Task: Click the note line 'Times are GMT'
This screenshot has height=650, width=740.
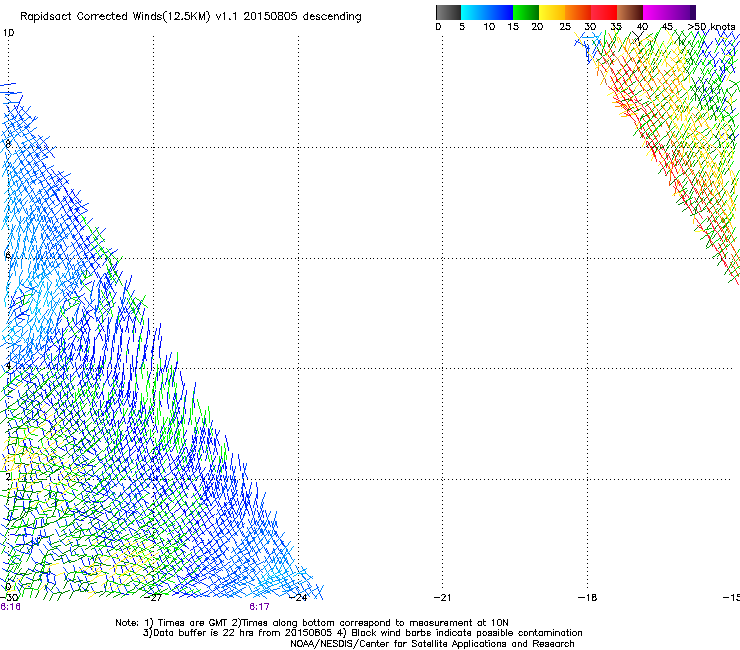Action: click(x=193, y=623)
